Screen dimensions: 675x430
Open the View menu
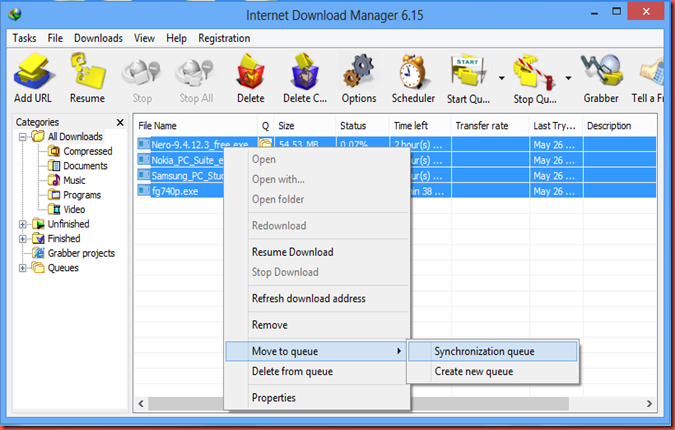pyautogui.click(x=144, y=38)
